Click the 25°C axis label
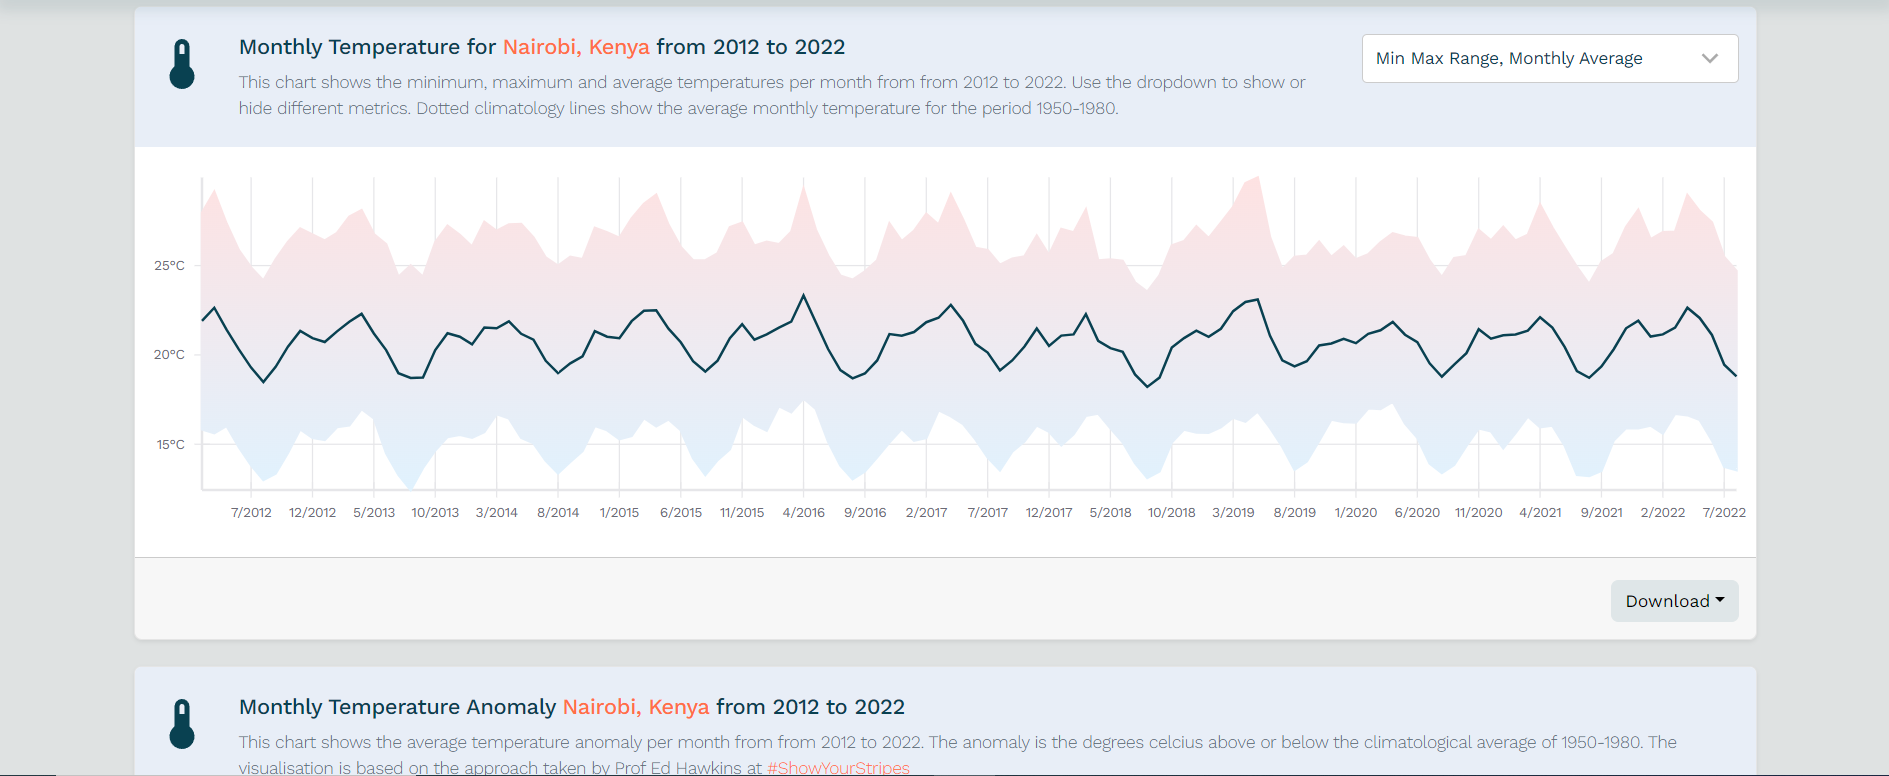Viewport: 1889px width, 776px height. point(169,265)
